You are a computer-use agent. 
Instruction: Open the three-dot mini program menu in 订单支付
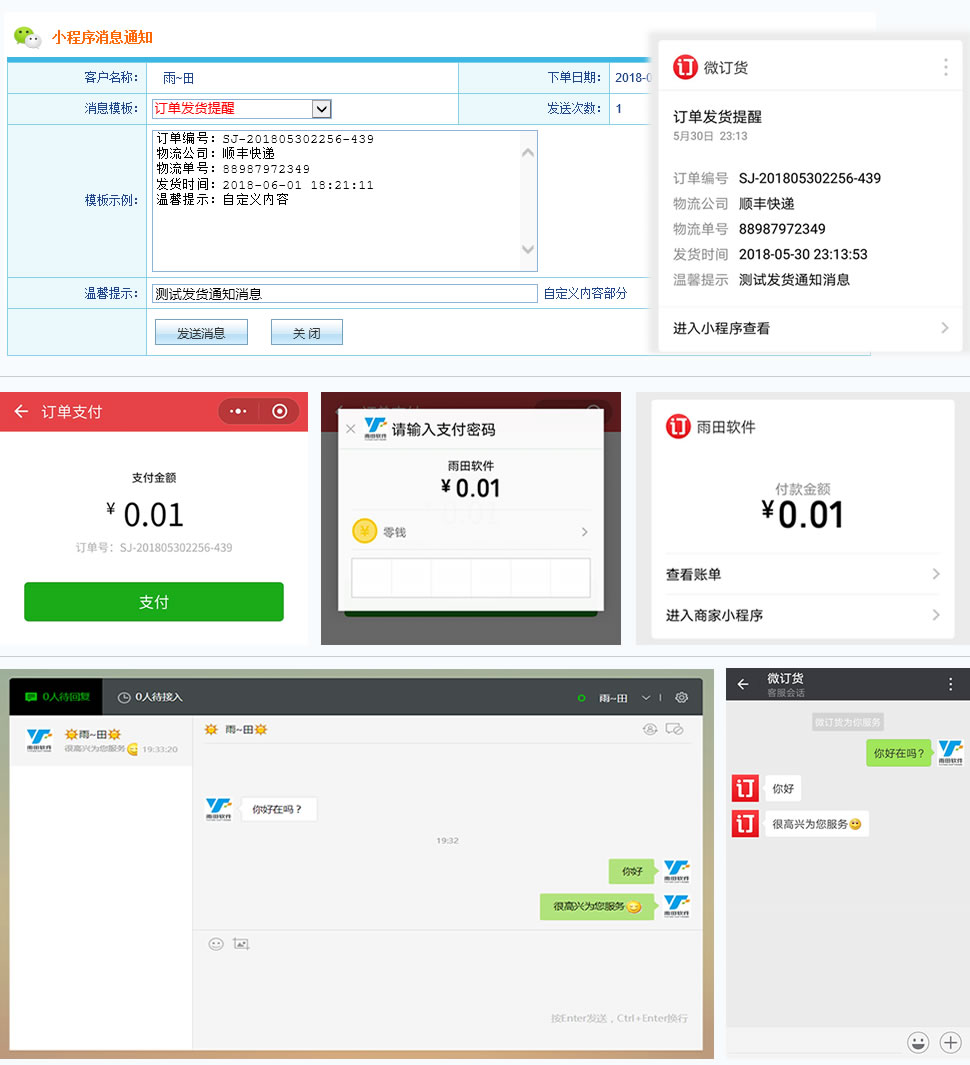tap(238, 412)
